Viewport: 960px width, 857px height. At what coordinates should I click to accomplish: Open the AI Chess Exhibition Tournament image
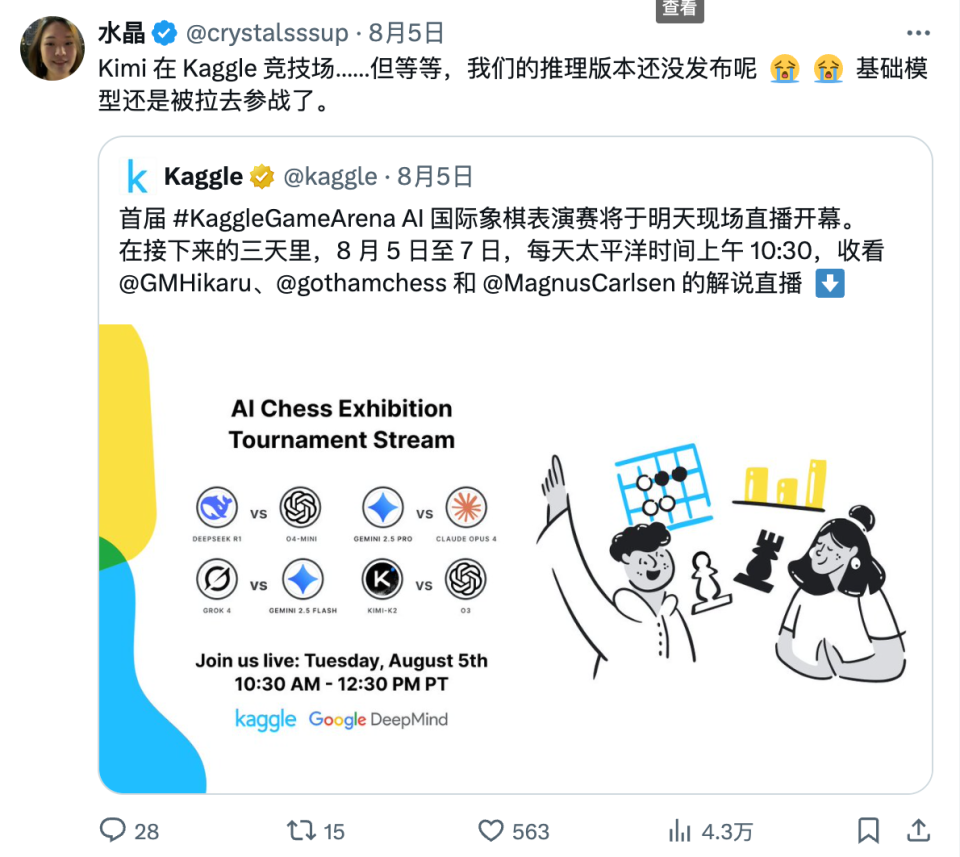pyautogui.click(x=515, y=558)
